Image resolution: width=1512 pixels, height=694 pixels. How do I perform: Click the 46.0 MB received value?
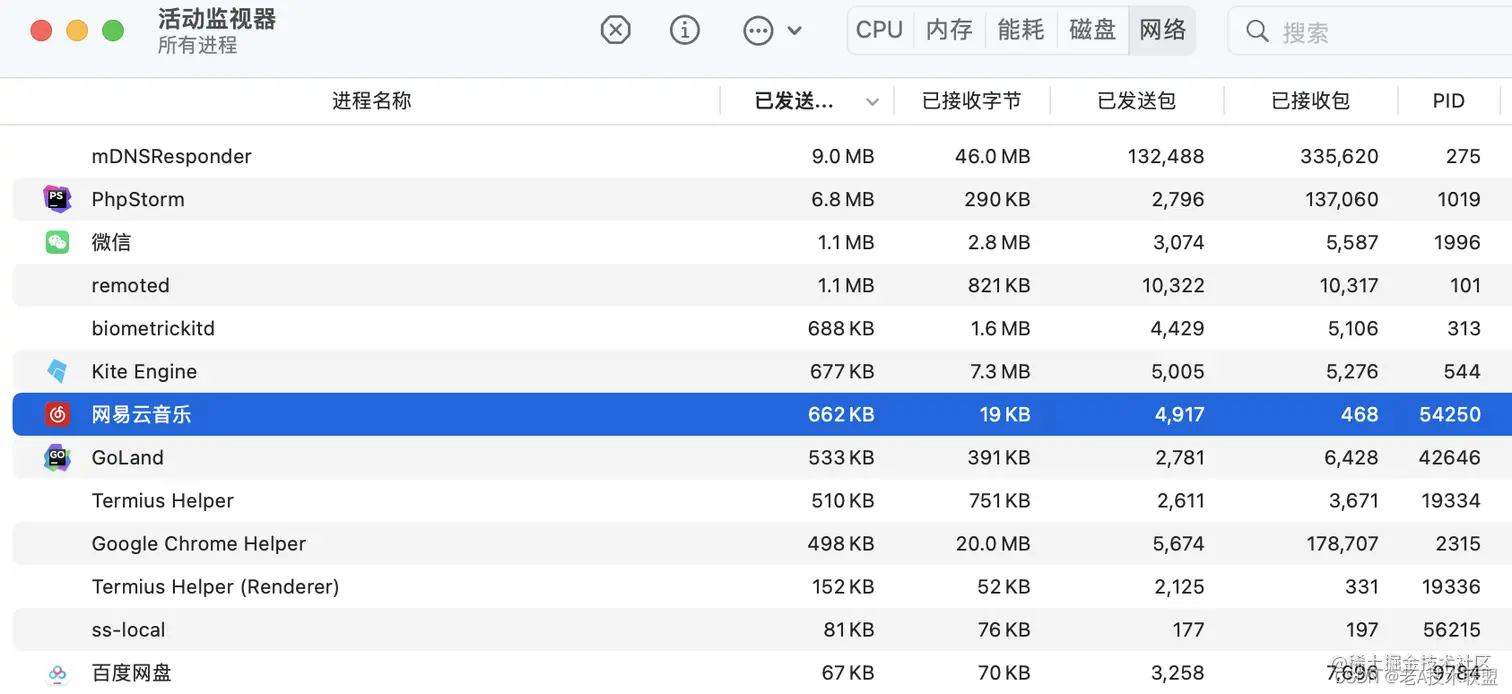click(992, 156)
